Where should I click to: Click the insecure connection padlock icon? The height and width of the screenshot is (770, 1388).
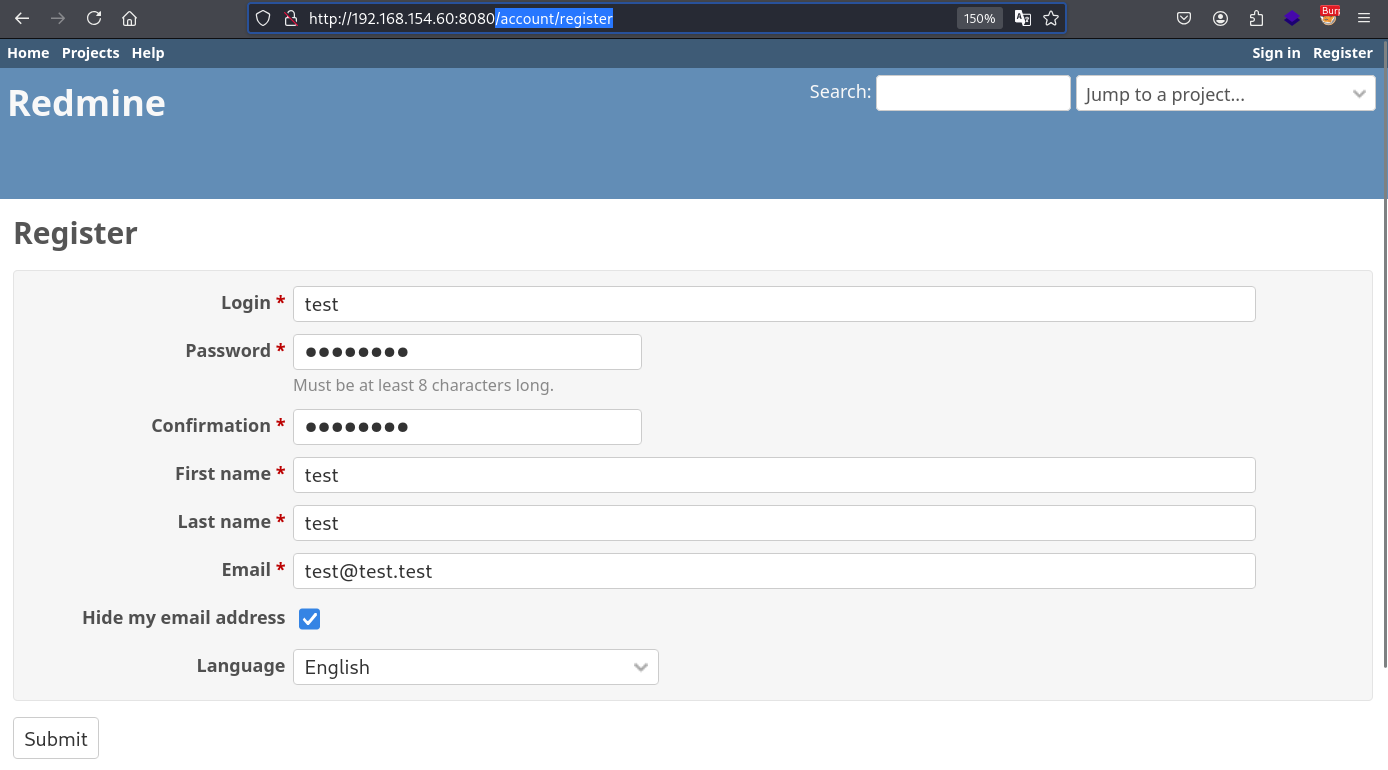coord(291,18)
